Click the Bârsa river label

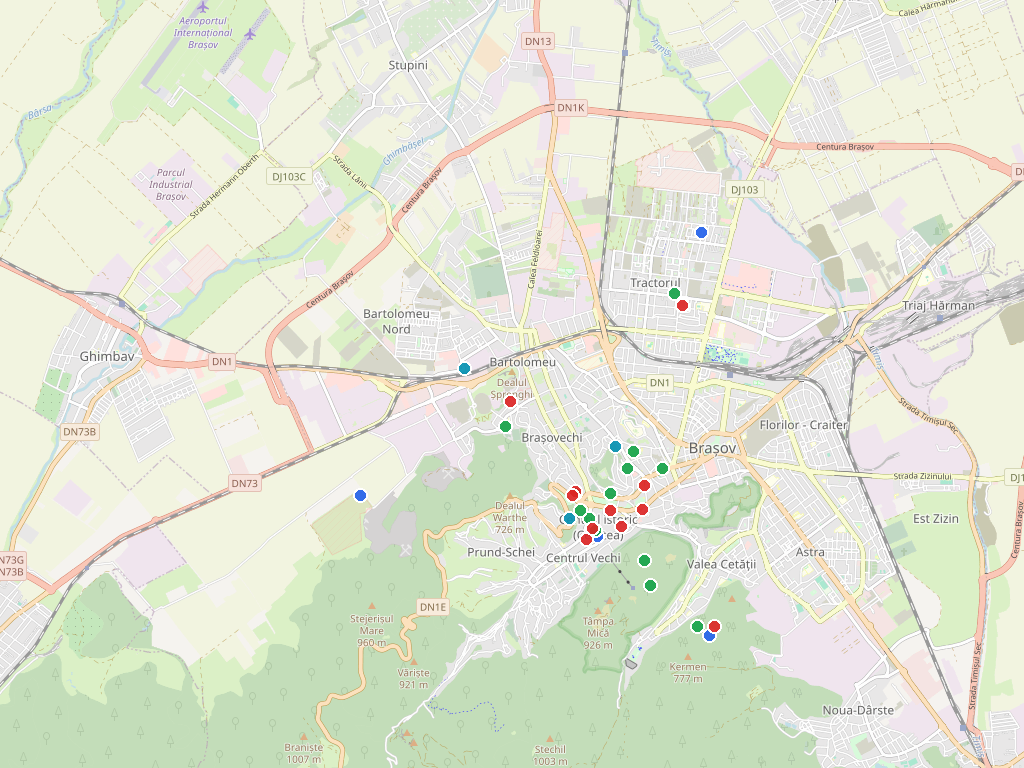click(40, 113)
